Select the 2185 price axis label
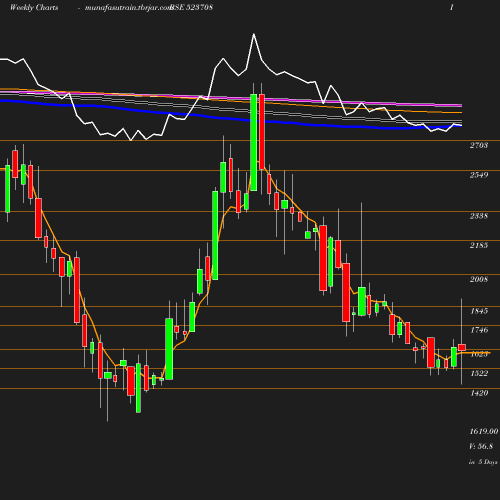Viewport: 500px width, 500px height. [479, 245]
